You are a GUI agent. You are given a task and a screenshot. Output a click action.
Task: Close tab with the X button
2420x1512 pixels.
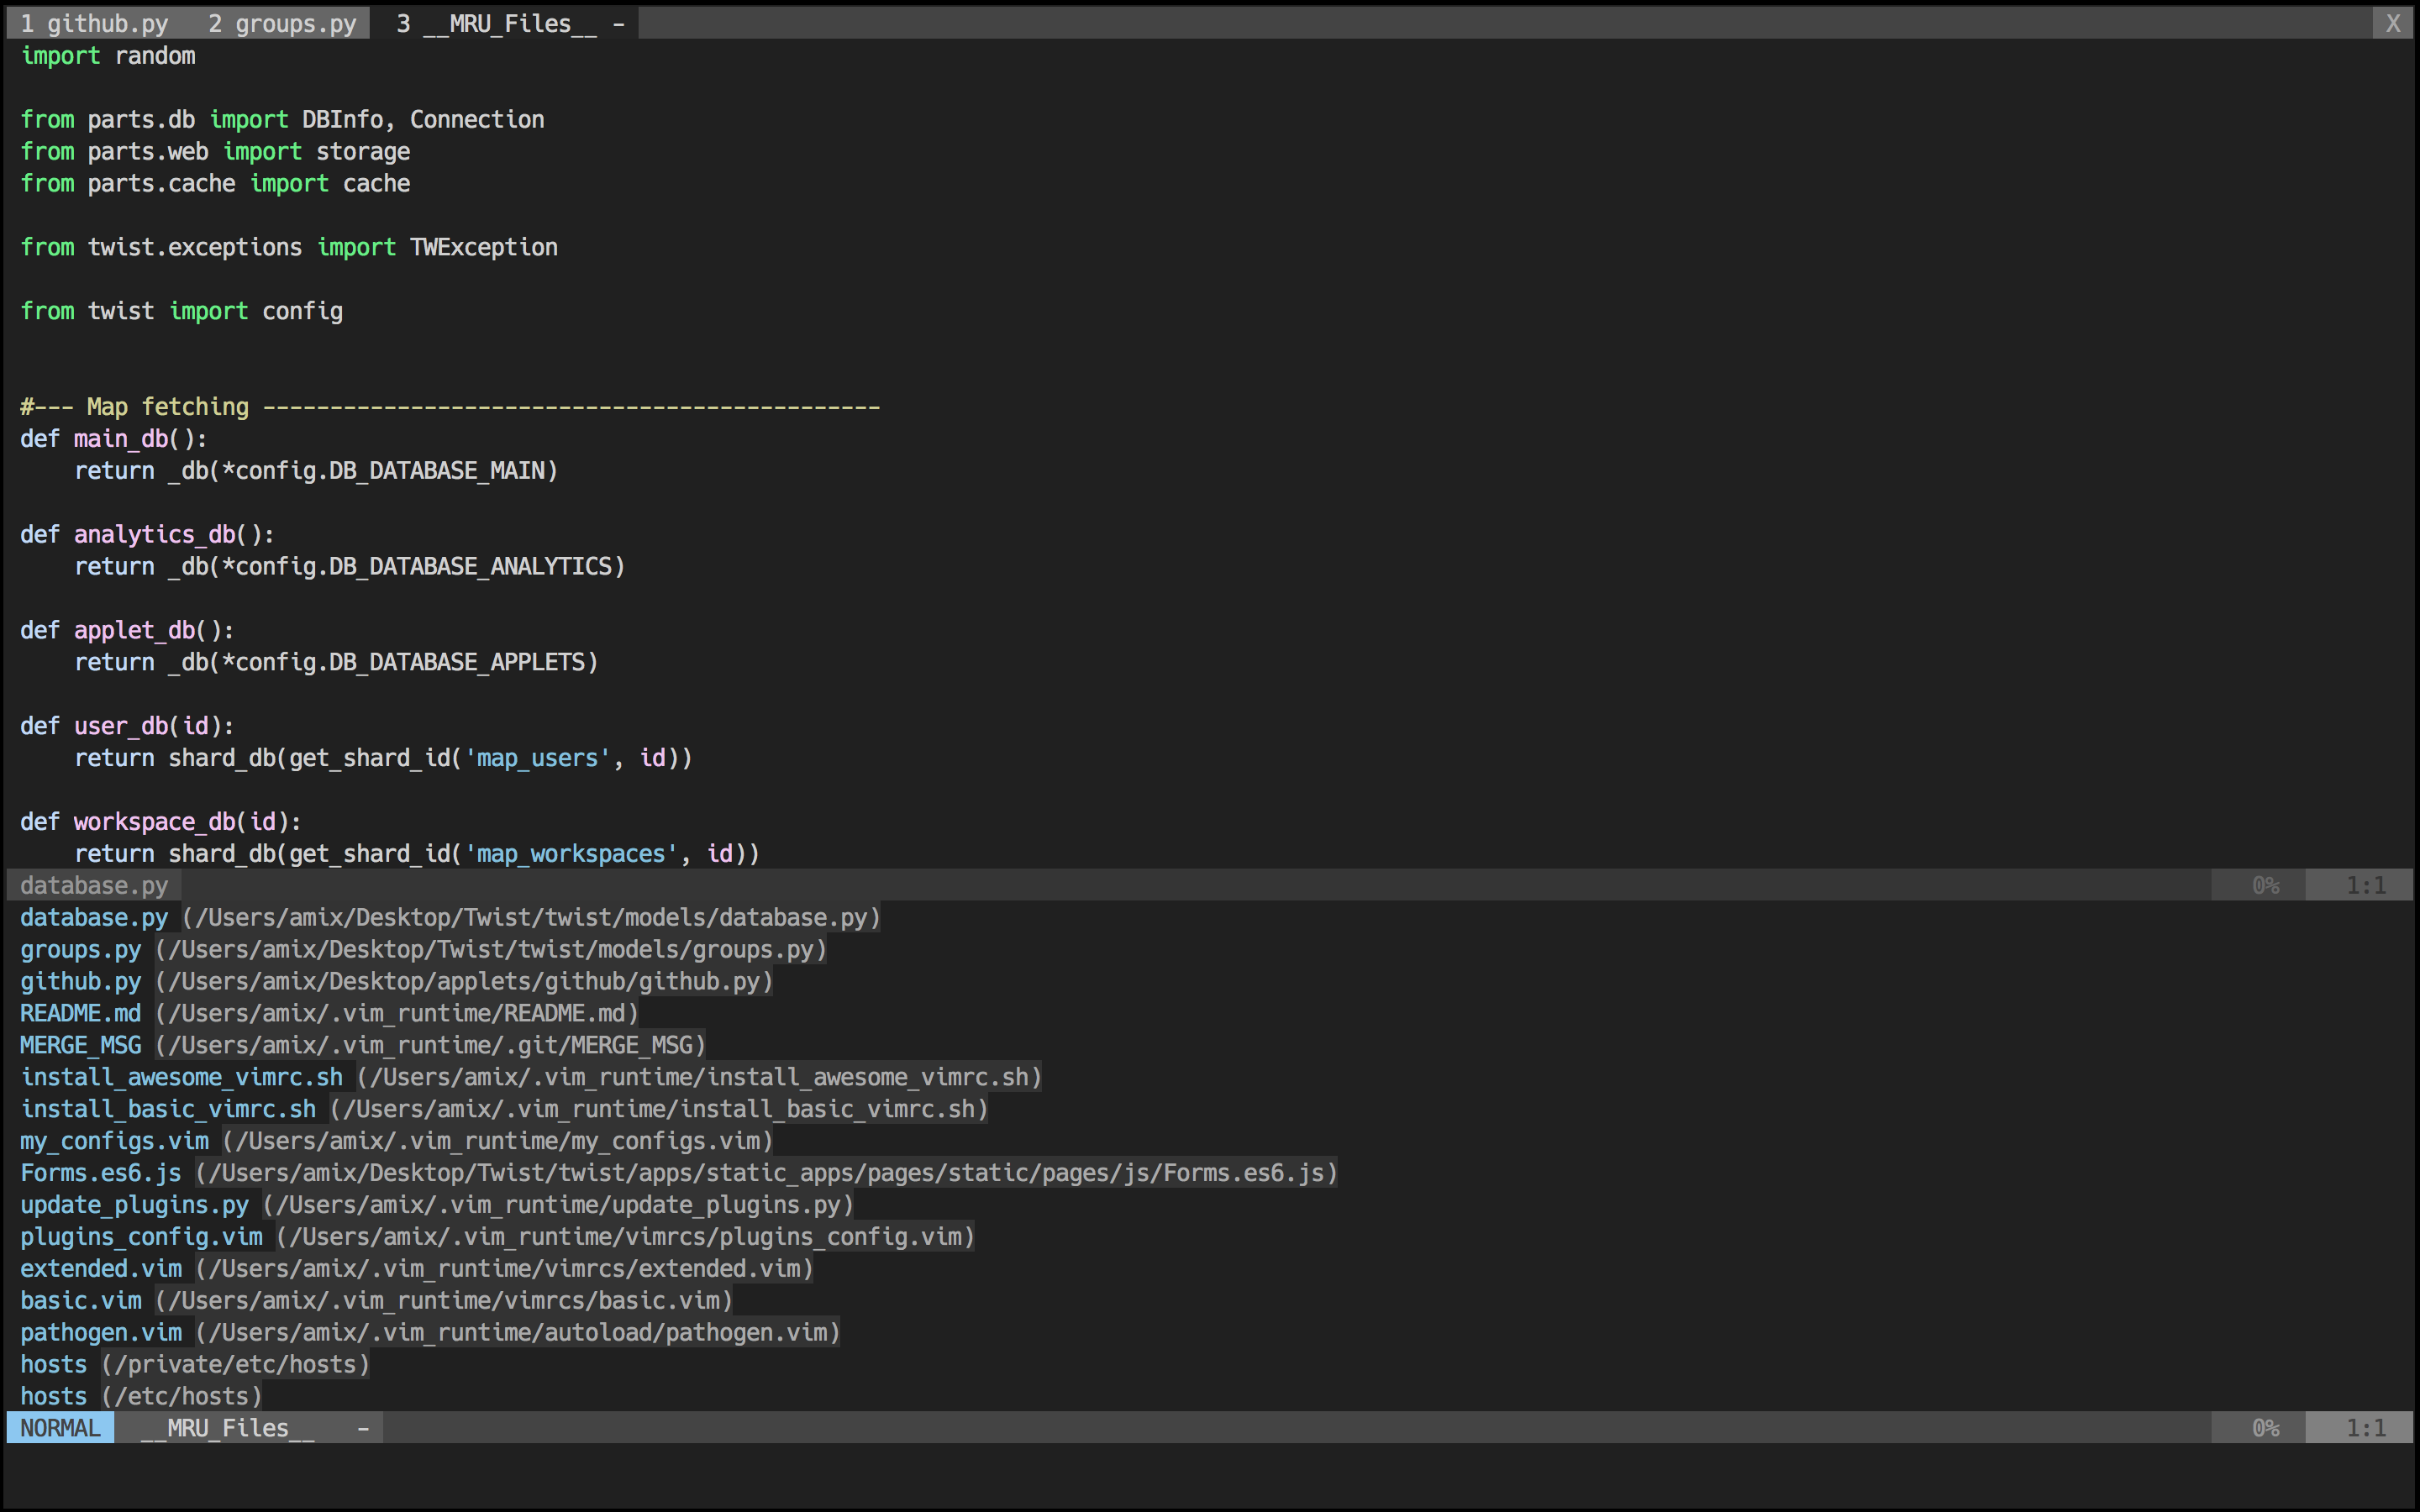(x=2393, y=23)
